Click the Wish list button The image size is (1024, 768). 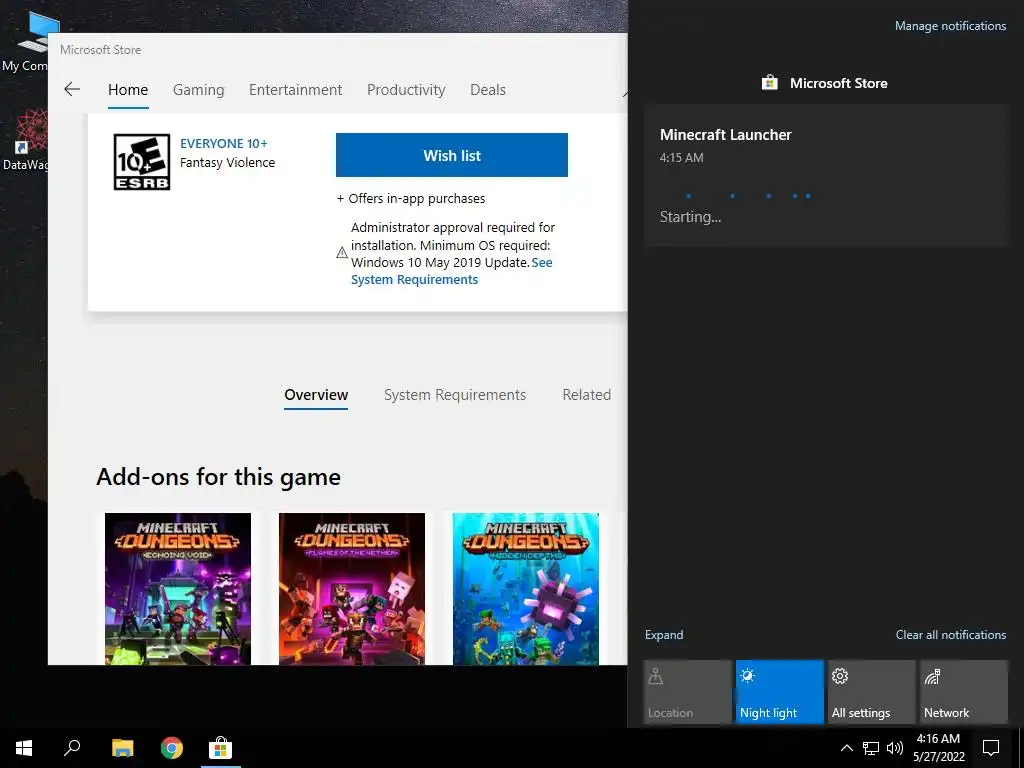[x=452, y=155]
